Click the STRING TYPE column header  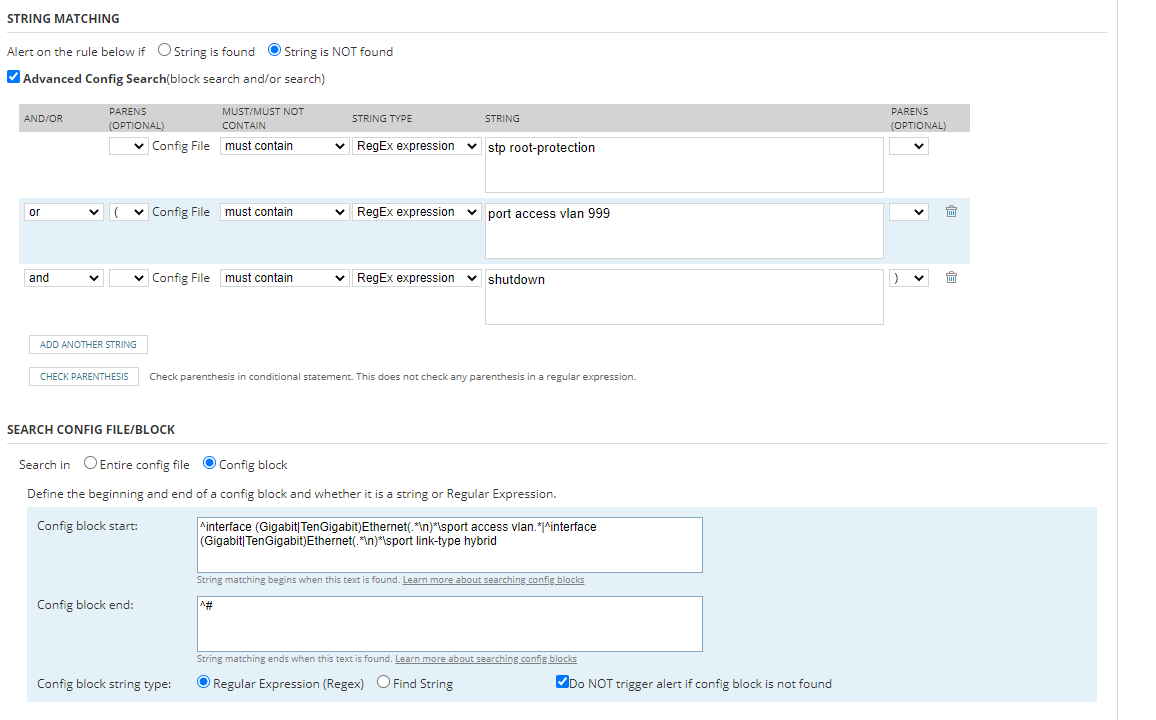click(x=382, y=118)
